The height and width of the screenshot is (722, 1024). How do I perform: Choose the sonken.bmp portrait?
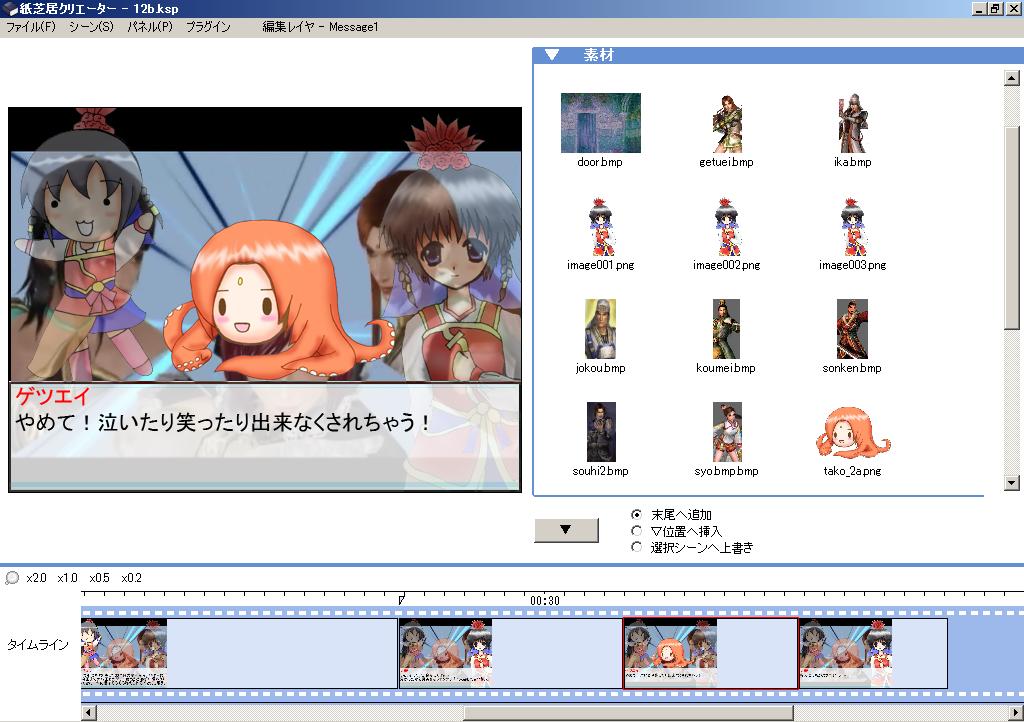[852, 329]
